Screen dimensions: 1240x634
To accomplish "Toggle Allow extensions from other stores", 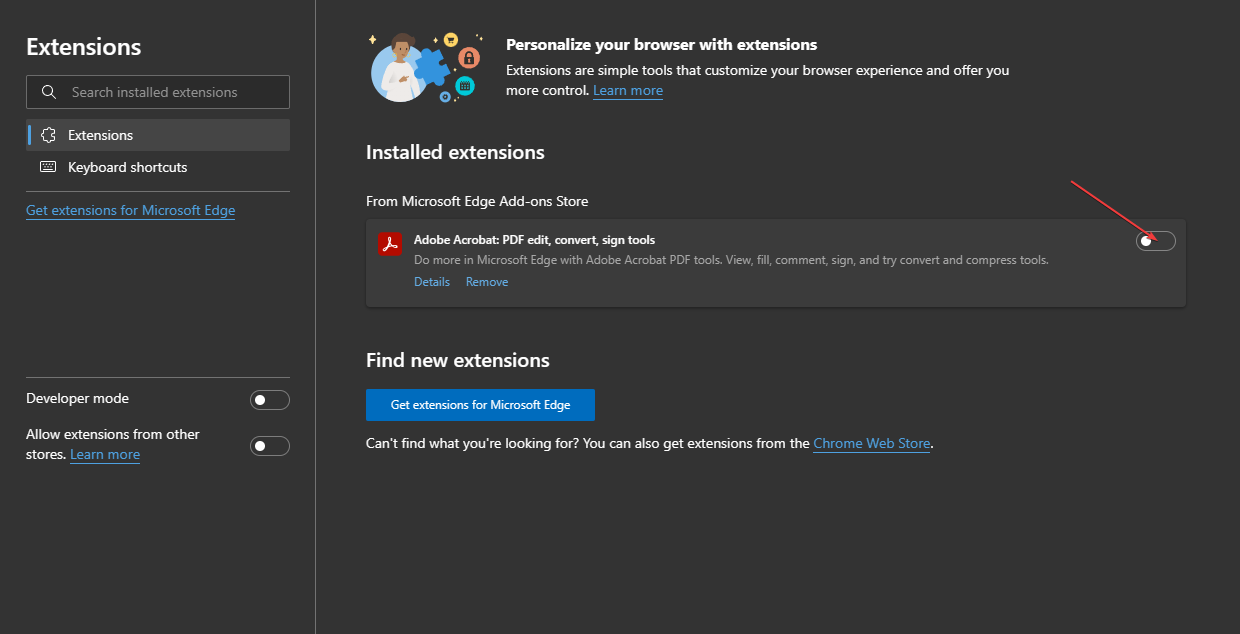I will pyautogui.click(x=269, y=446).
